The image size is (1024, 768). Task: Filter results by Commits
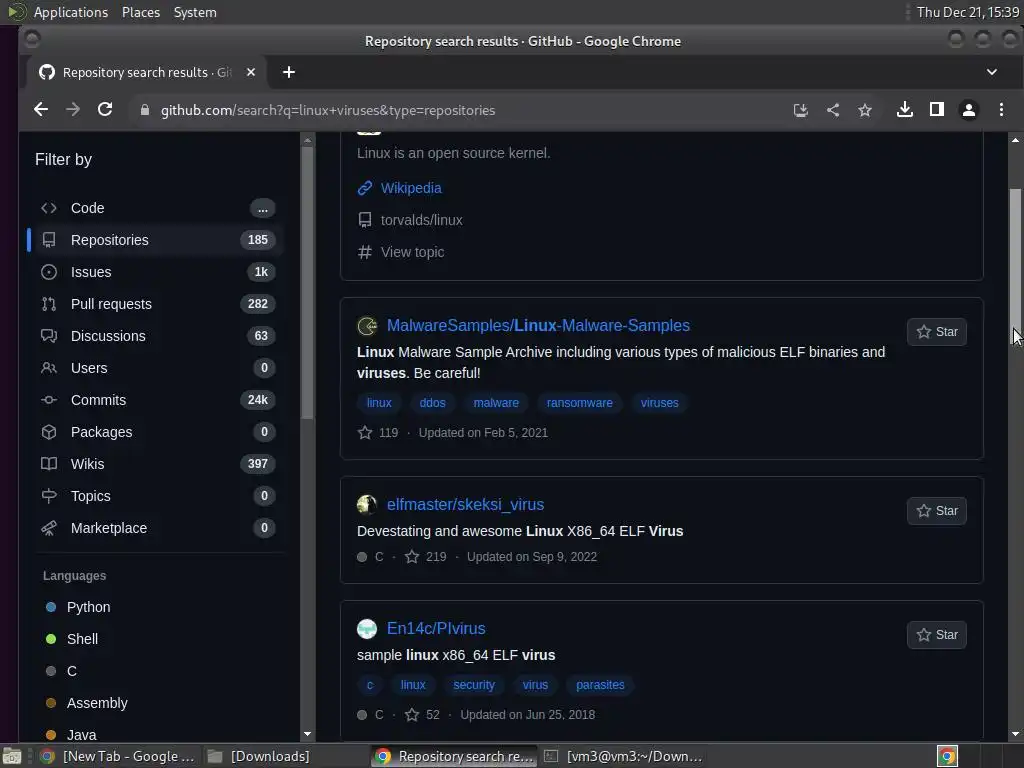click(157, 400)
